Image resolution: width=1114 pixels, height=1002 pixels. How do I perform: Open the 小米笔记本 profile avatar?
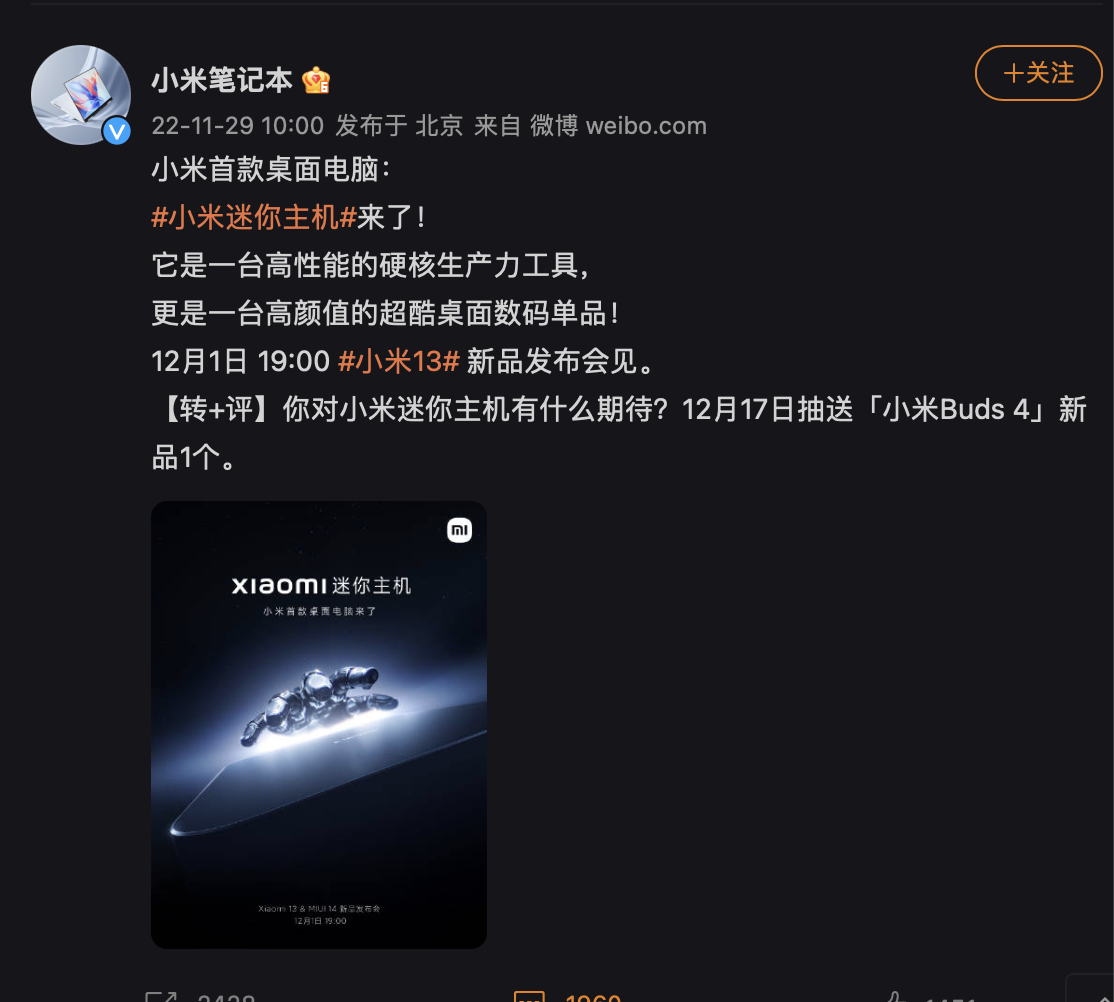point(81,95)
